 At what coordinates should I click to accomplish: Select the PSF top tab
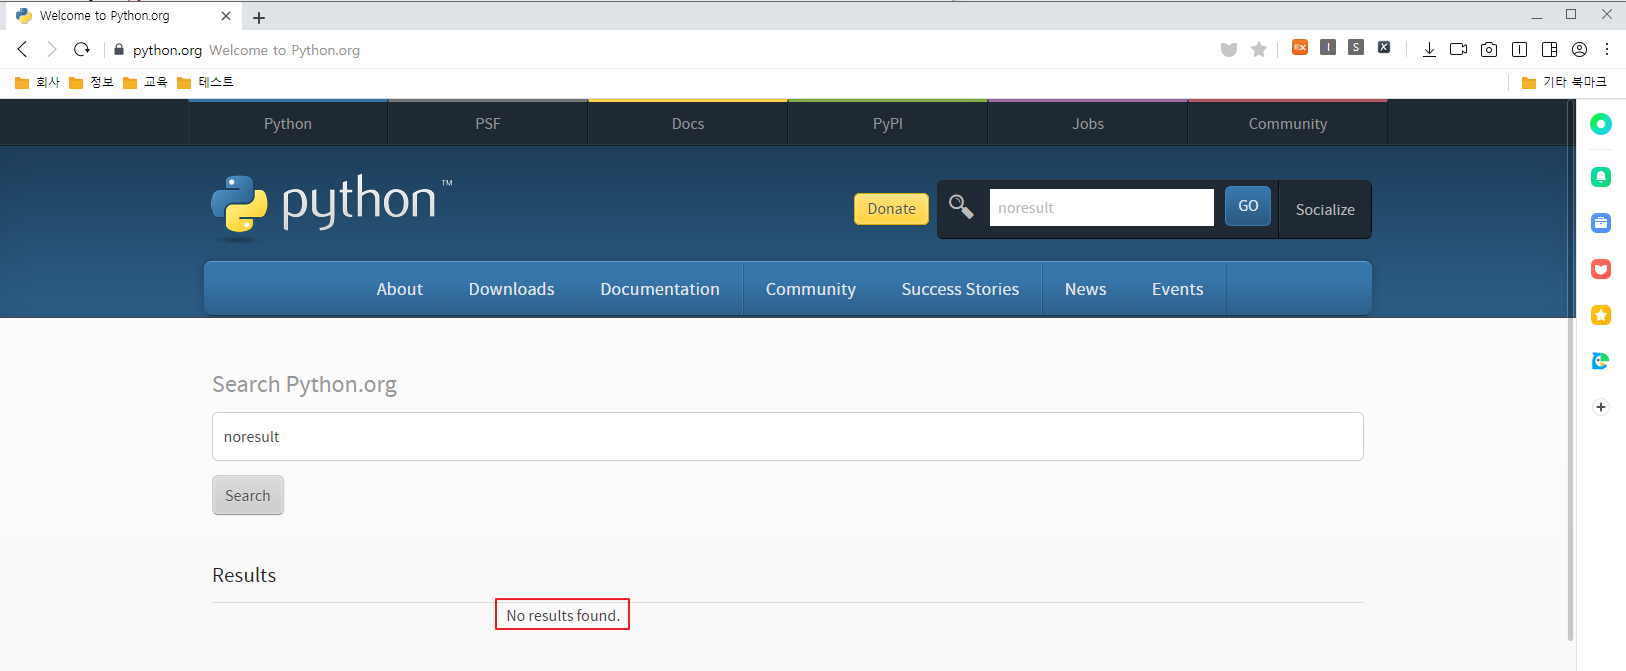point(488,123)
